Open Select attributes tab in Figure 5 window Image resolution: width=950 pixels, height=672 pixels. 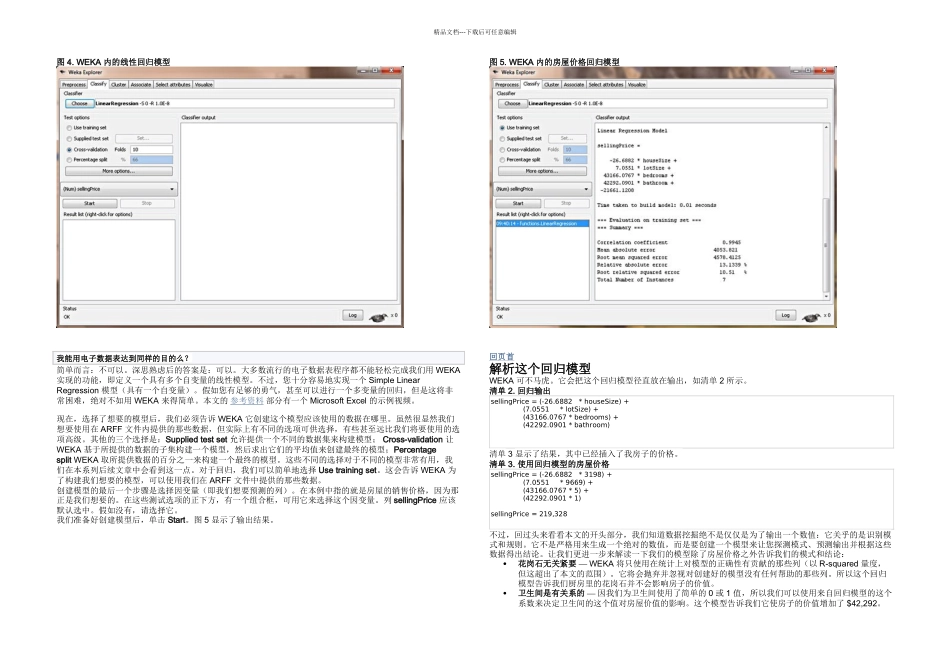pos(606,85)
